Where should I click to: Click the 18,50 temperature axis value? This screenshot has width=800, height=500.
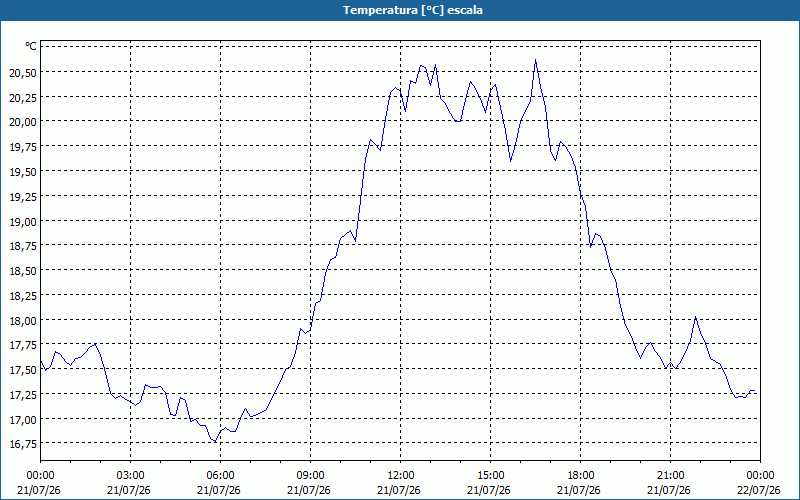(23, 271)
